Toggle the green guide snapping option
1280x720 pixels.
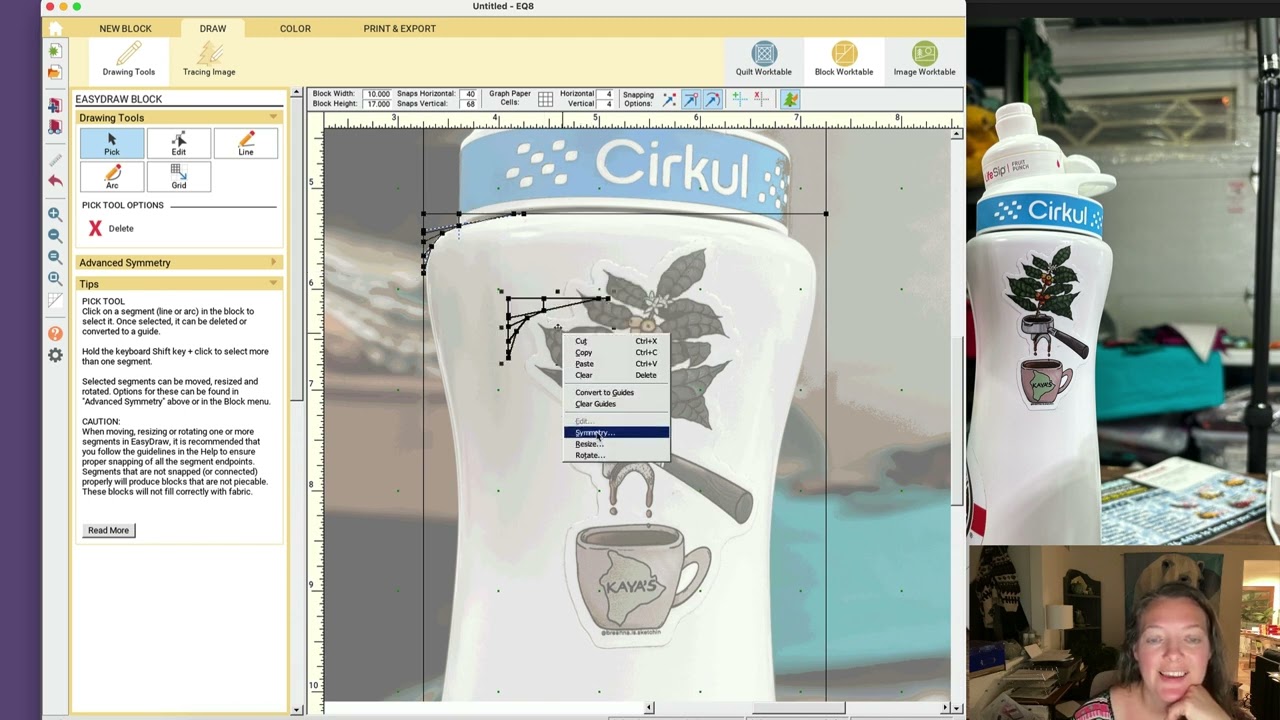coord(739,99)
